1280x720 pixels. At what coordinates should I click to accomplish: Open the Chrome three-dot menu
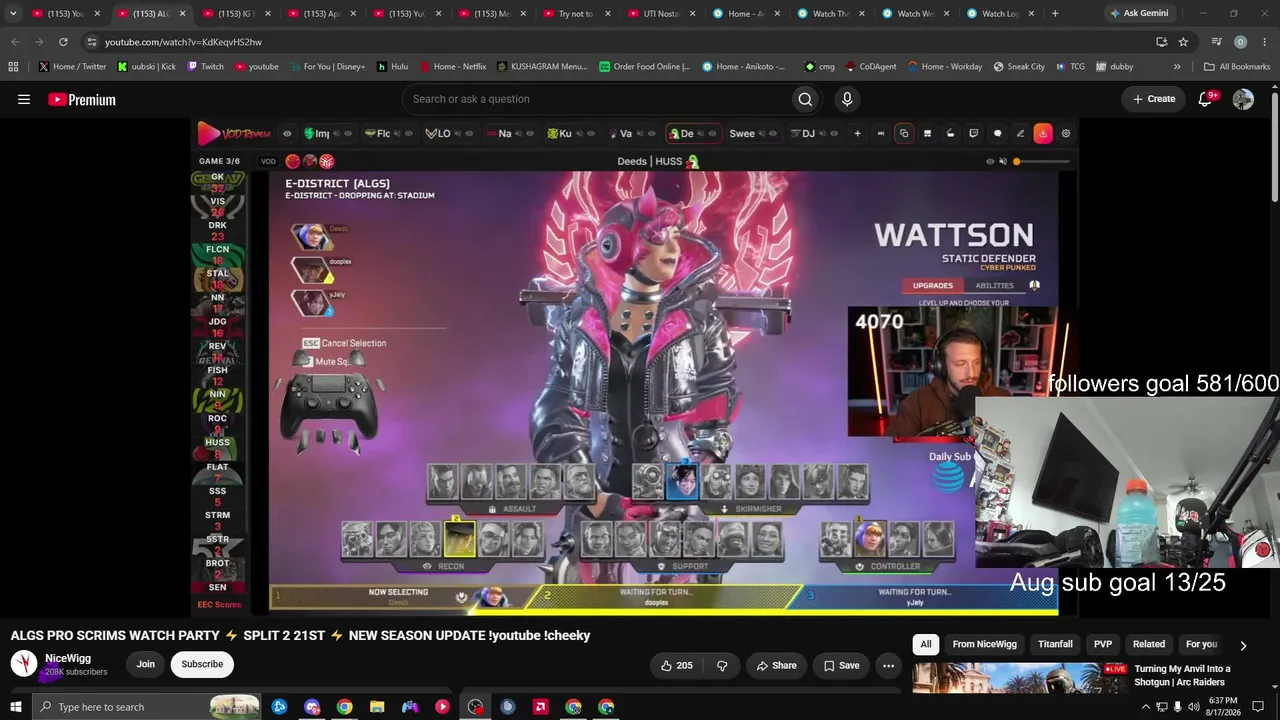1264,42
